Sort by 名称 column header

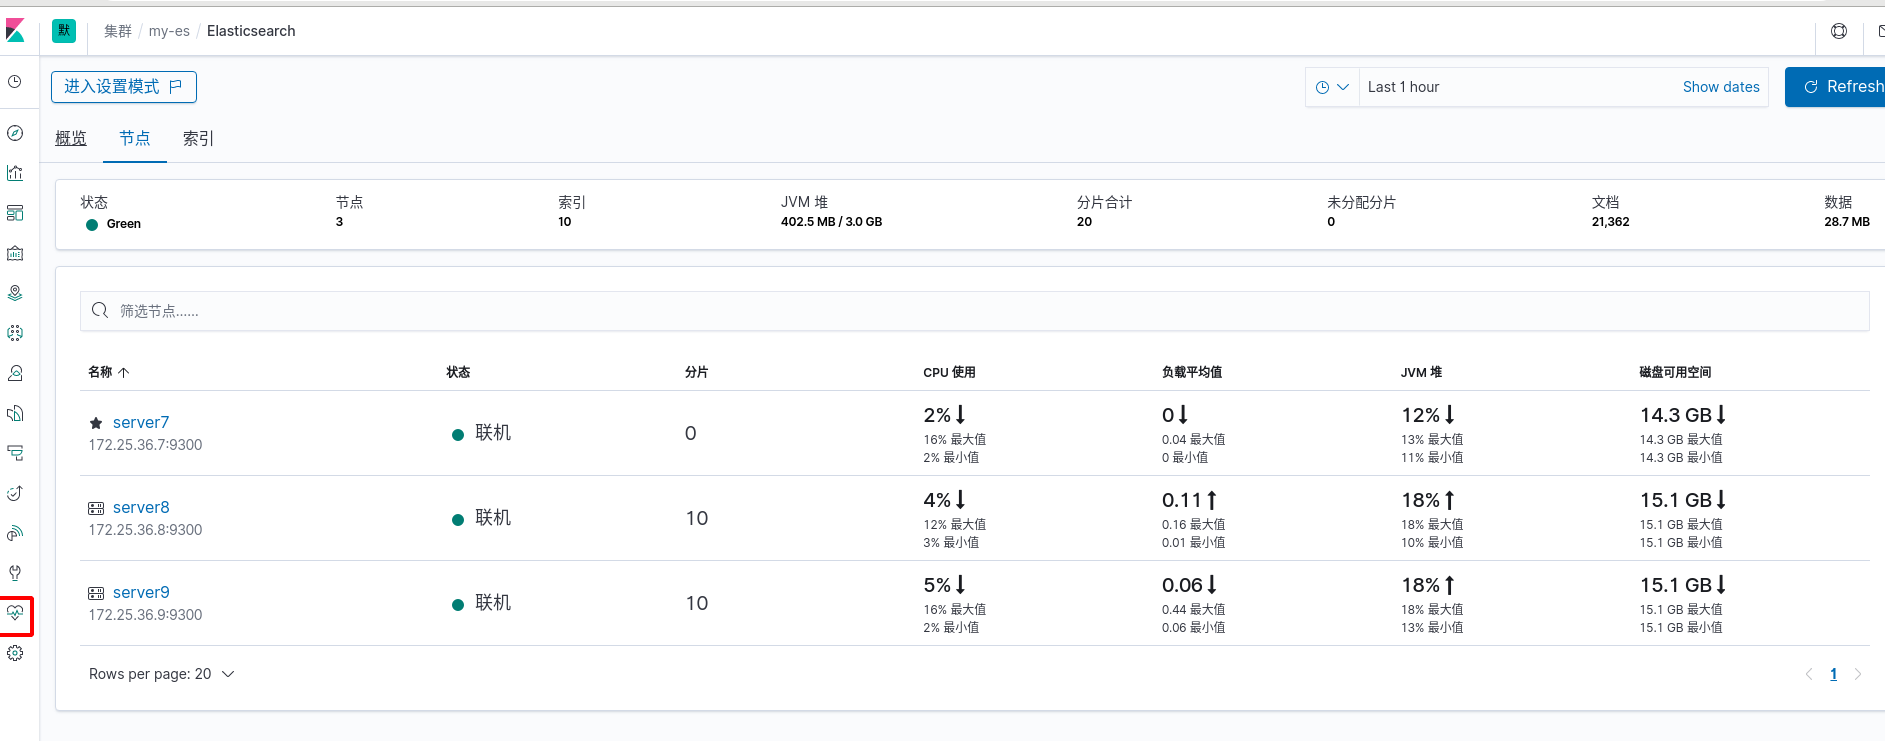(x=109, y=372)
